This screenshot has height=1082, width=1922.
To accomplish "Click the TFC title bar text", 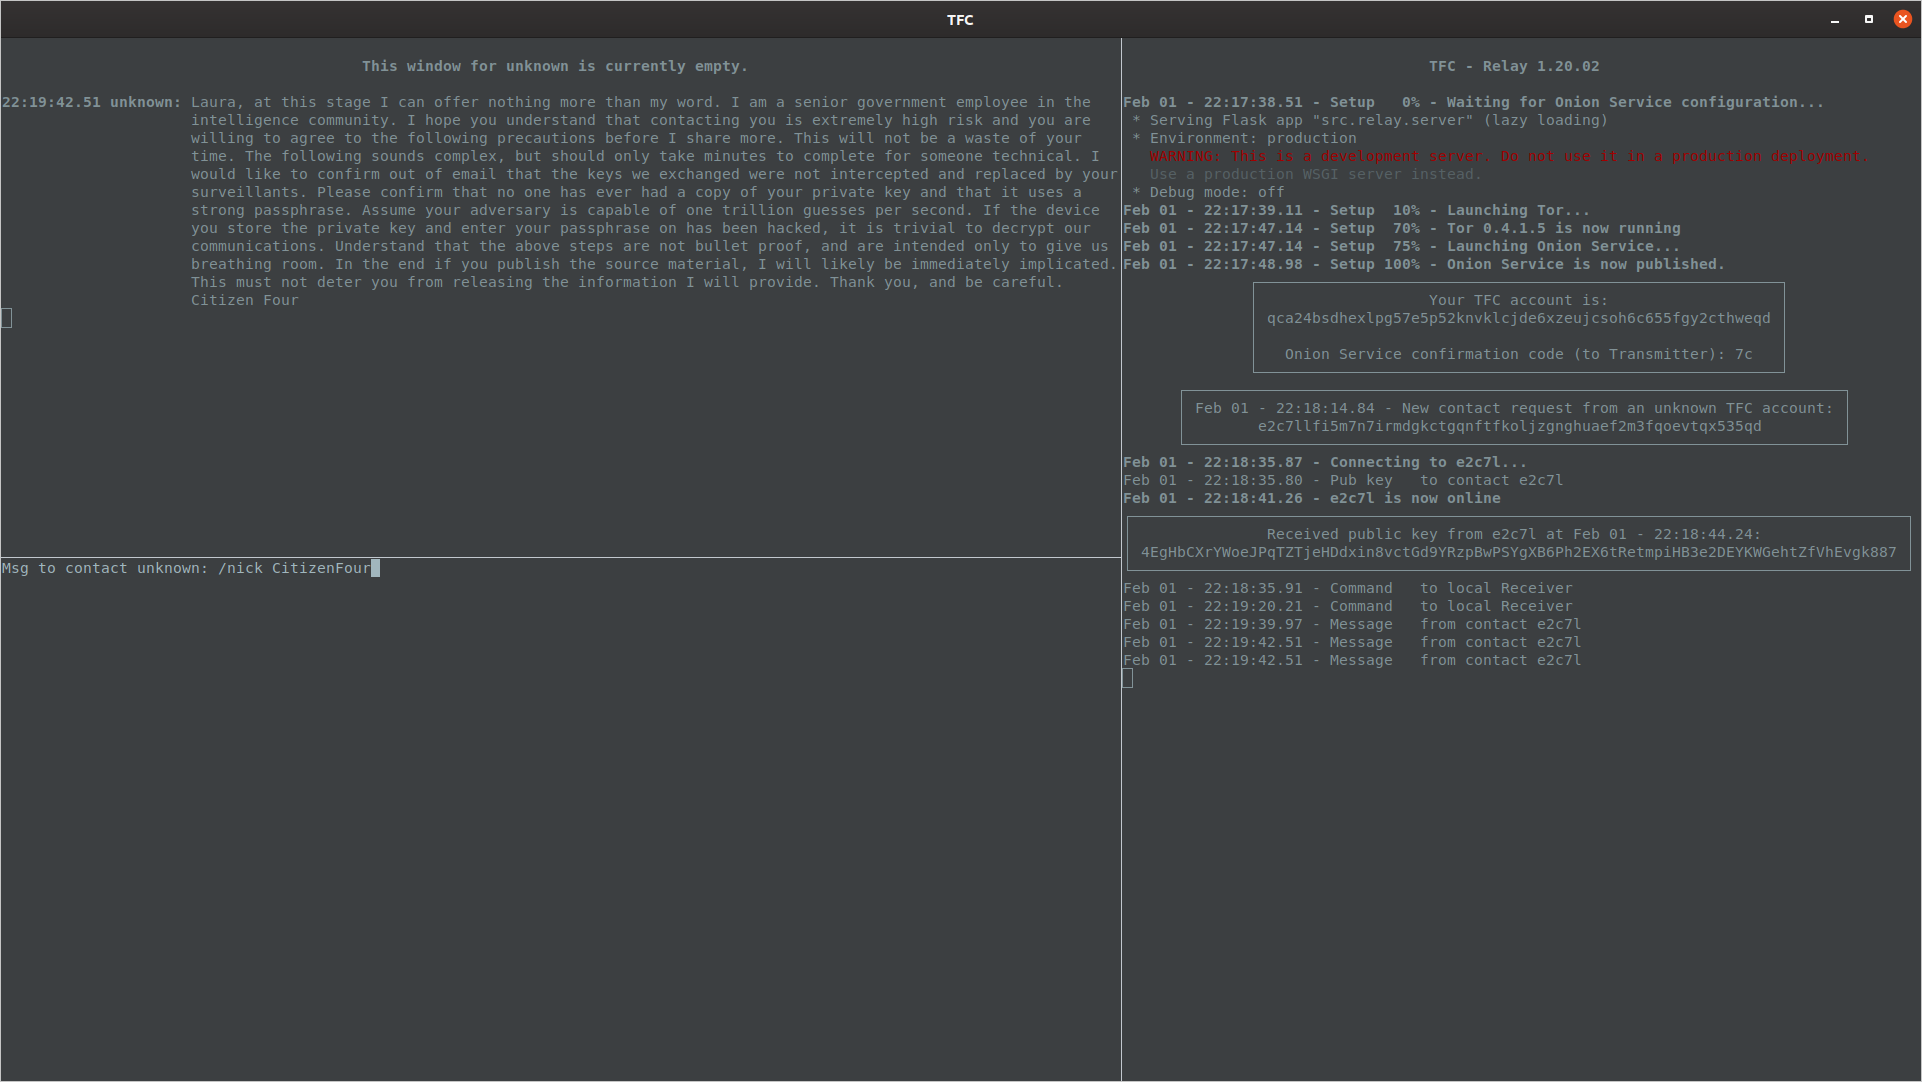I will click(x=960, y=20).
